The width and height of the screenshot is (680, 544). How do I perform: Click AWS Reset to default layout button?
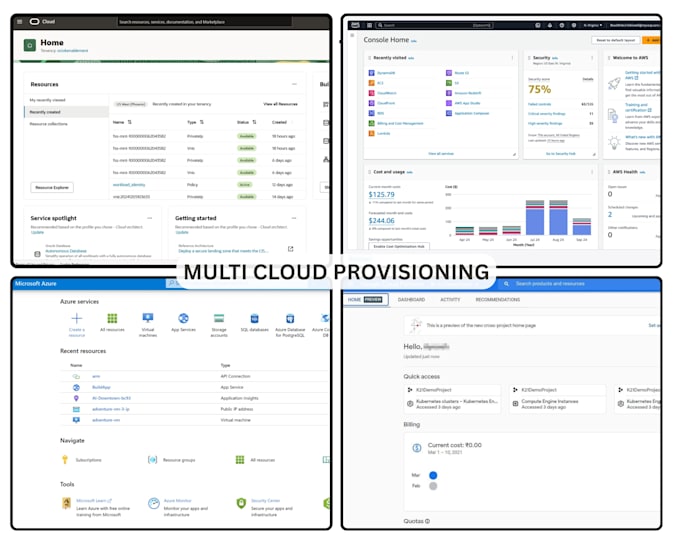[x=615, y=40]
